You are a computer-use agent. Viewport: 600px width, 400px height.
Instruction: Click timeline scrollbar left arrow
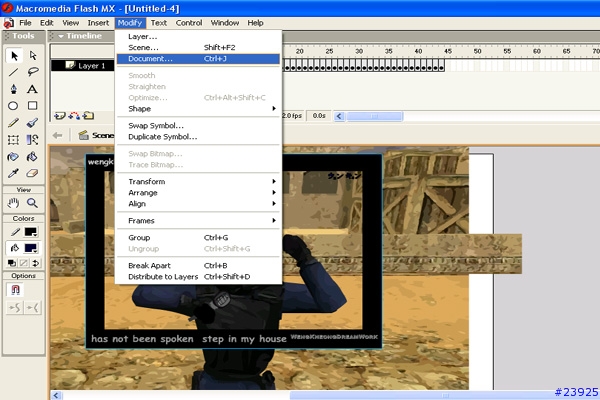click(x=339, y=116)
